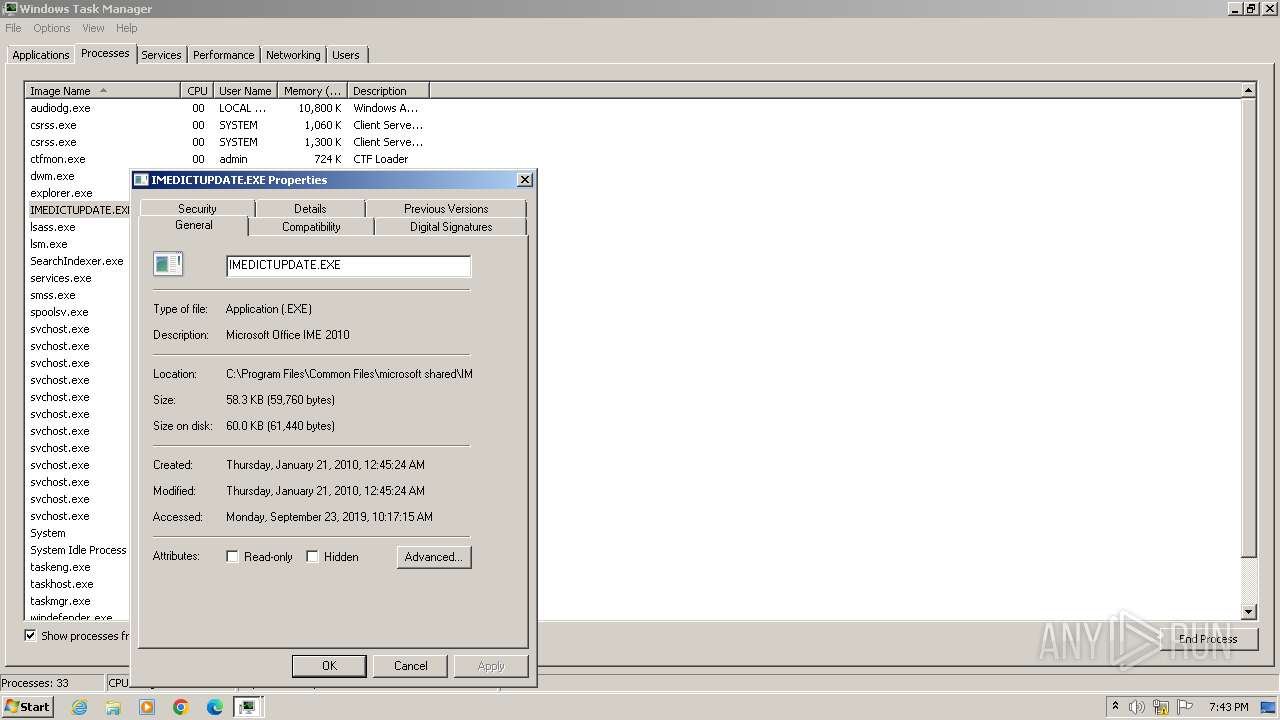This screenshot has height=720, width=1280.
Task: Switch to the Networking tab
Action: pos(293,55)
